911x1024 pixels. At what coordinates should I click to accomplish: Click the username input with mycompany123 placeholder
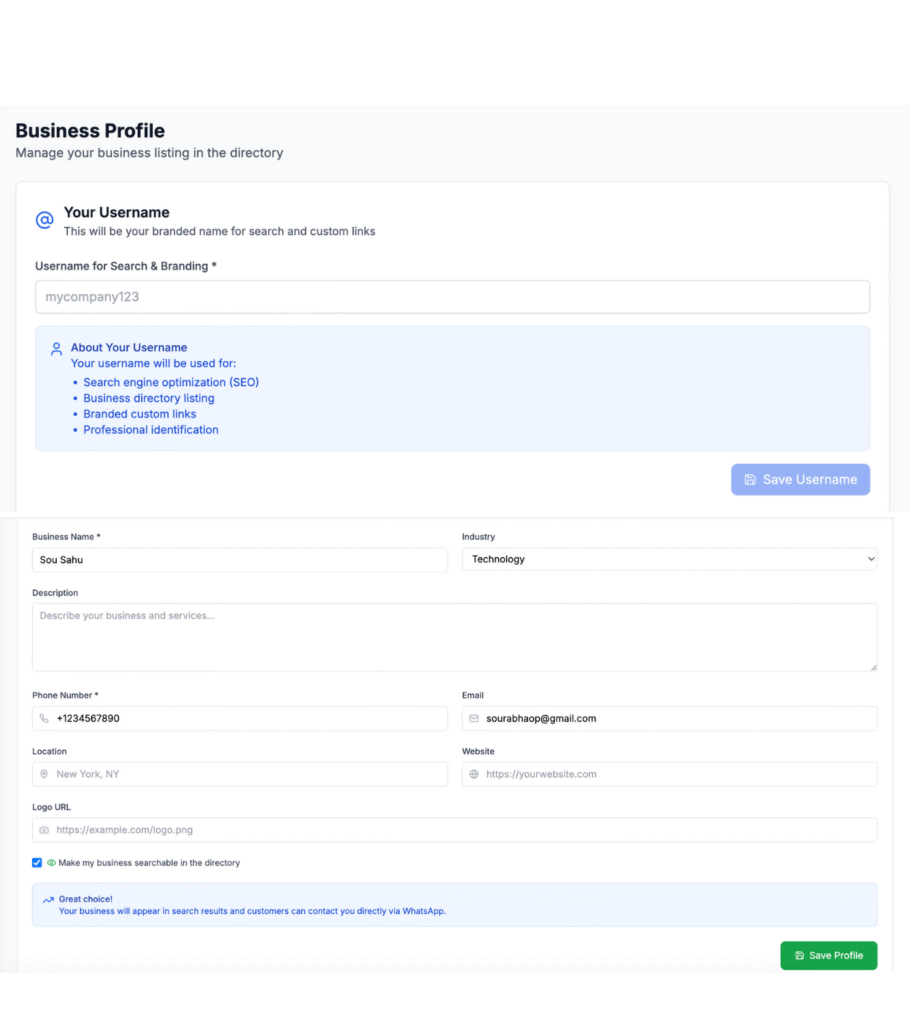click(x=452, y=297)
